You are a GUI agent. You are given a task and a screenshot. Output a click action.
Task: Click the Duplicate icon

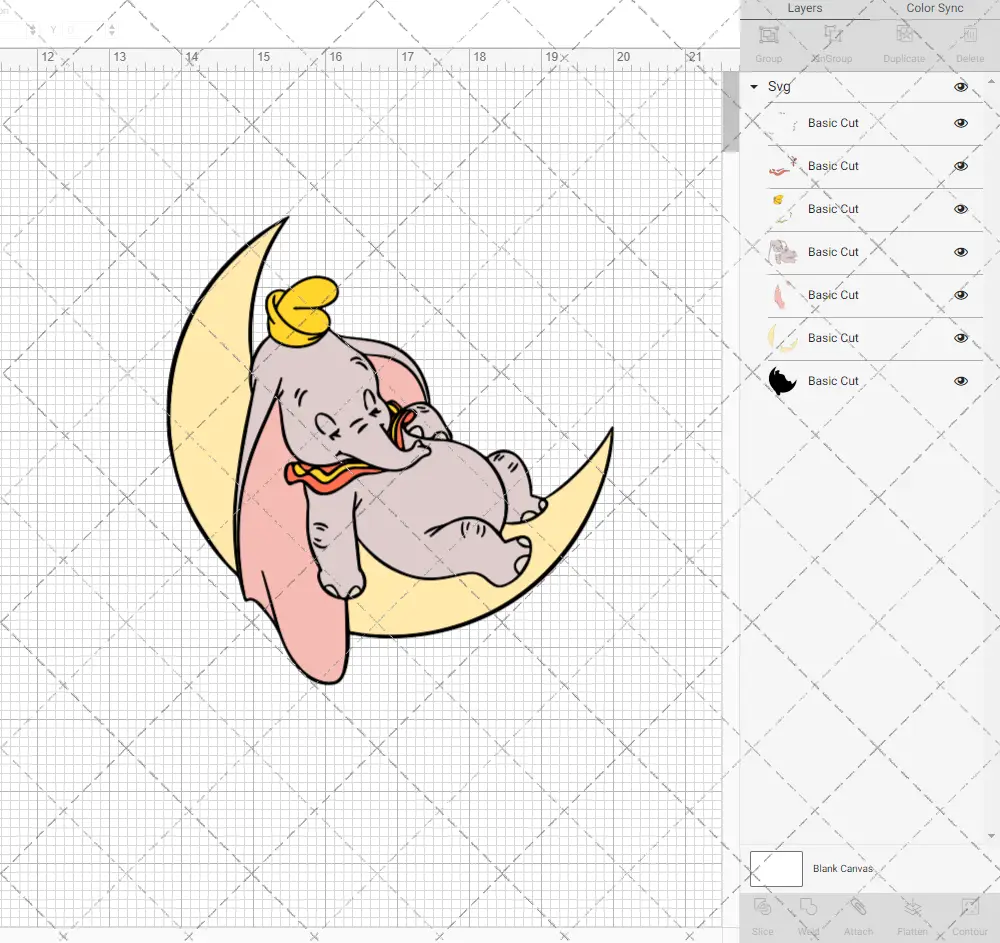coord(904,34)
